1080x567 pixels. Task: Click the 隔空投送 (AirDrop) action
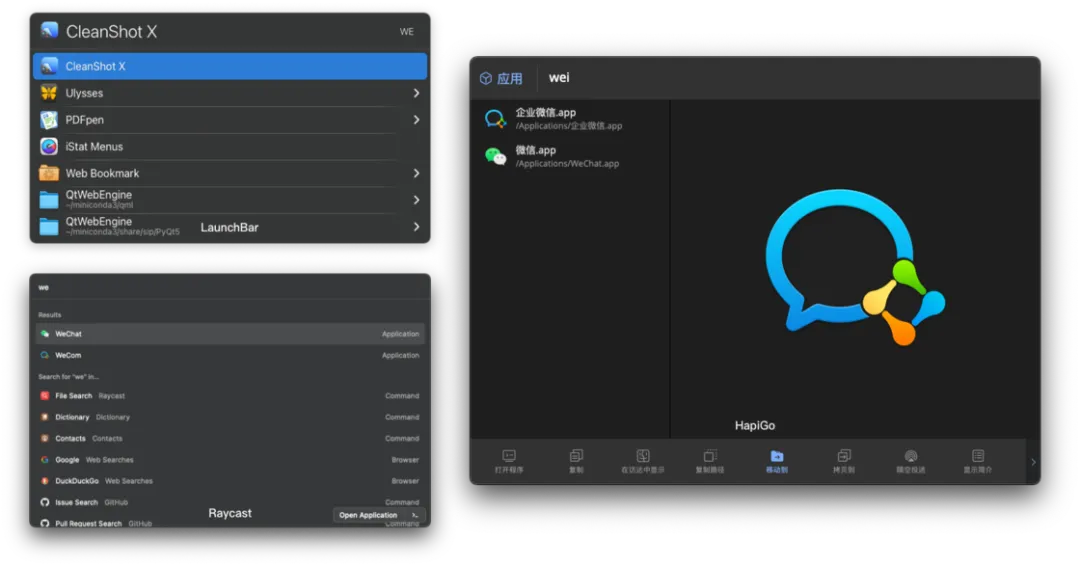click(x=911, y=461)
